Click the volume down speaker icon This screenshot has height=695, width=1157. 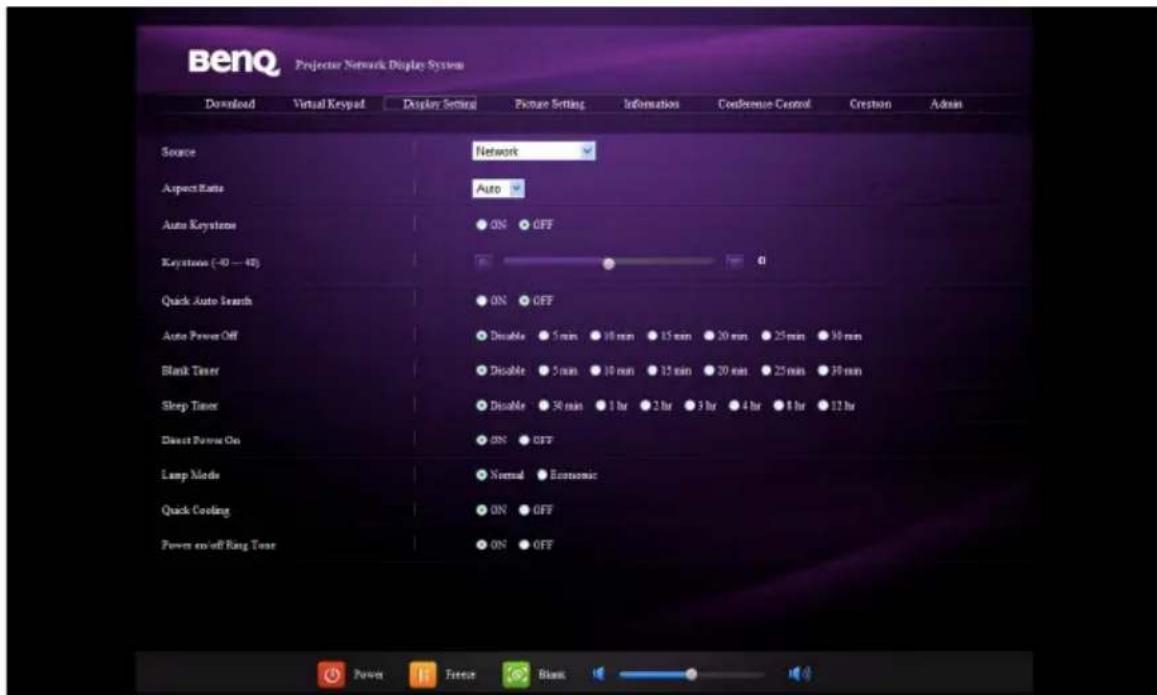[599, 674]
